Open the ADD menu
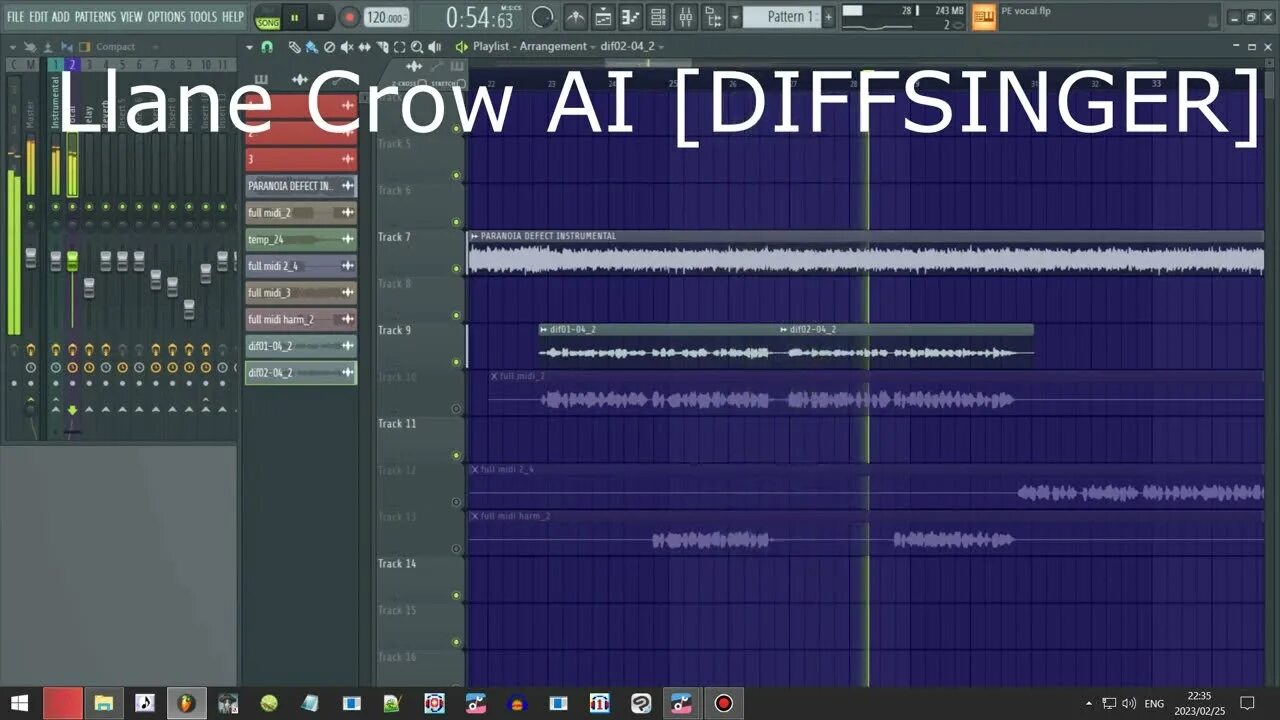Screen dimensions: 1280x720 [61, 17]
